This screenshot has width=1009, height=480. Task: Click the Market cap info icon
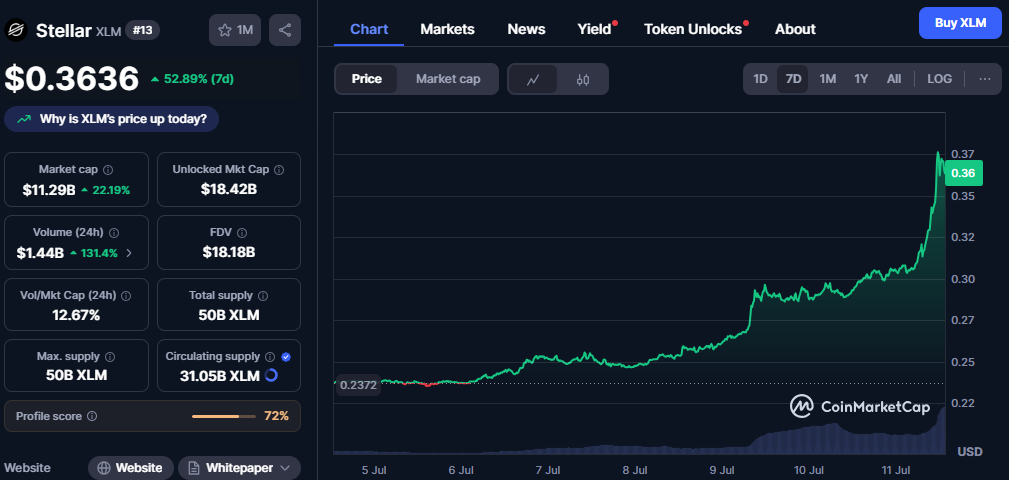pyautogui.click(x=108, y=170)
